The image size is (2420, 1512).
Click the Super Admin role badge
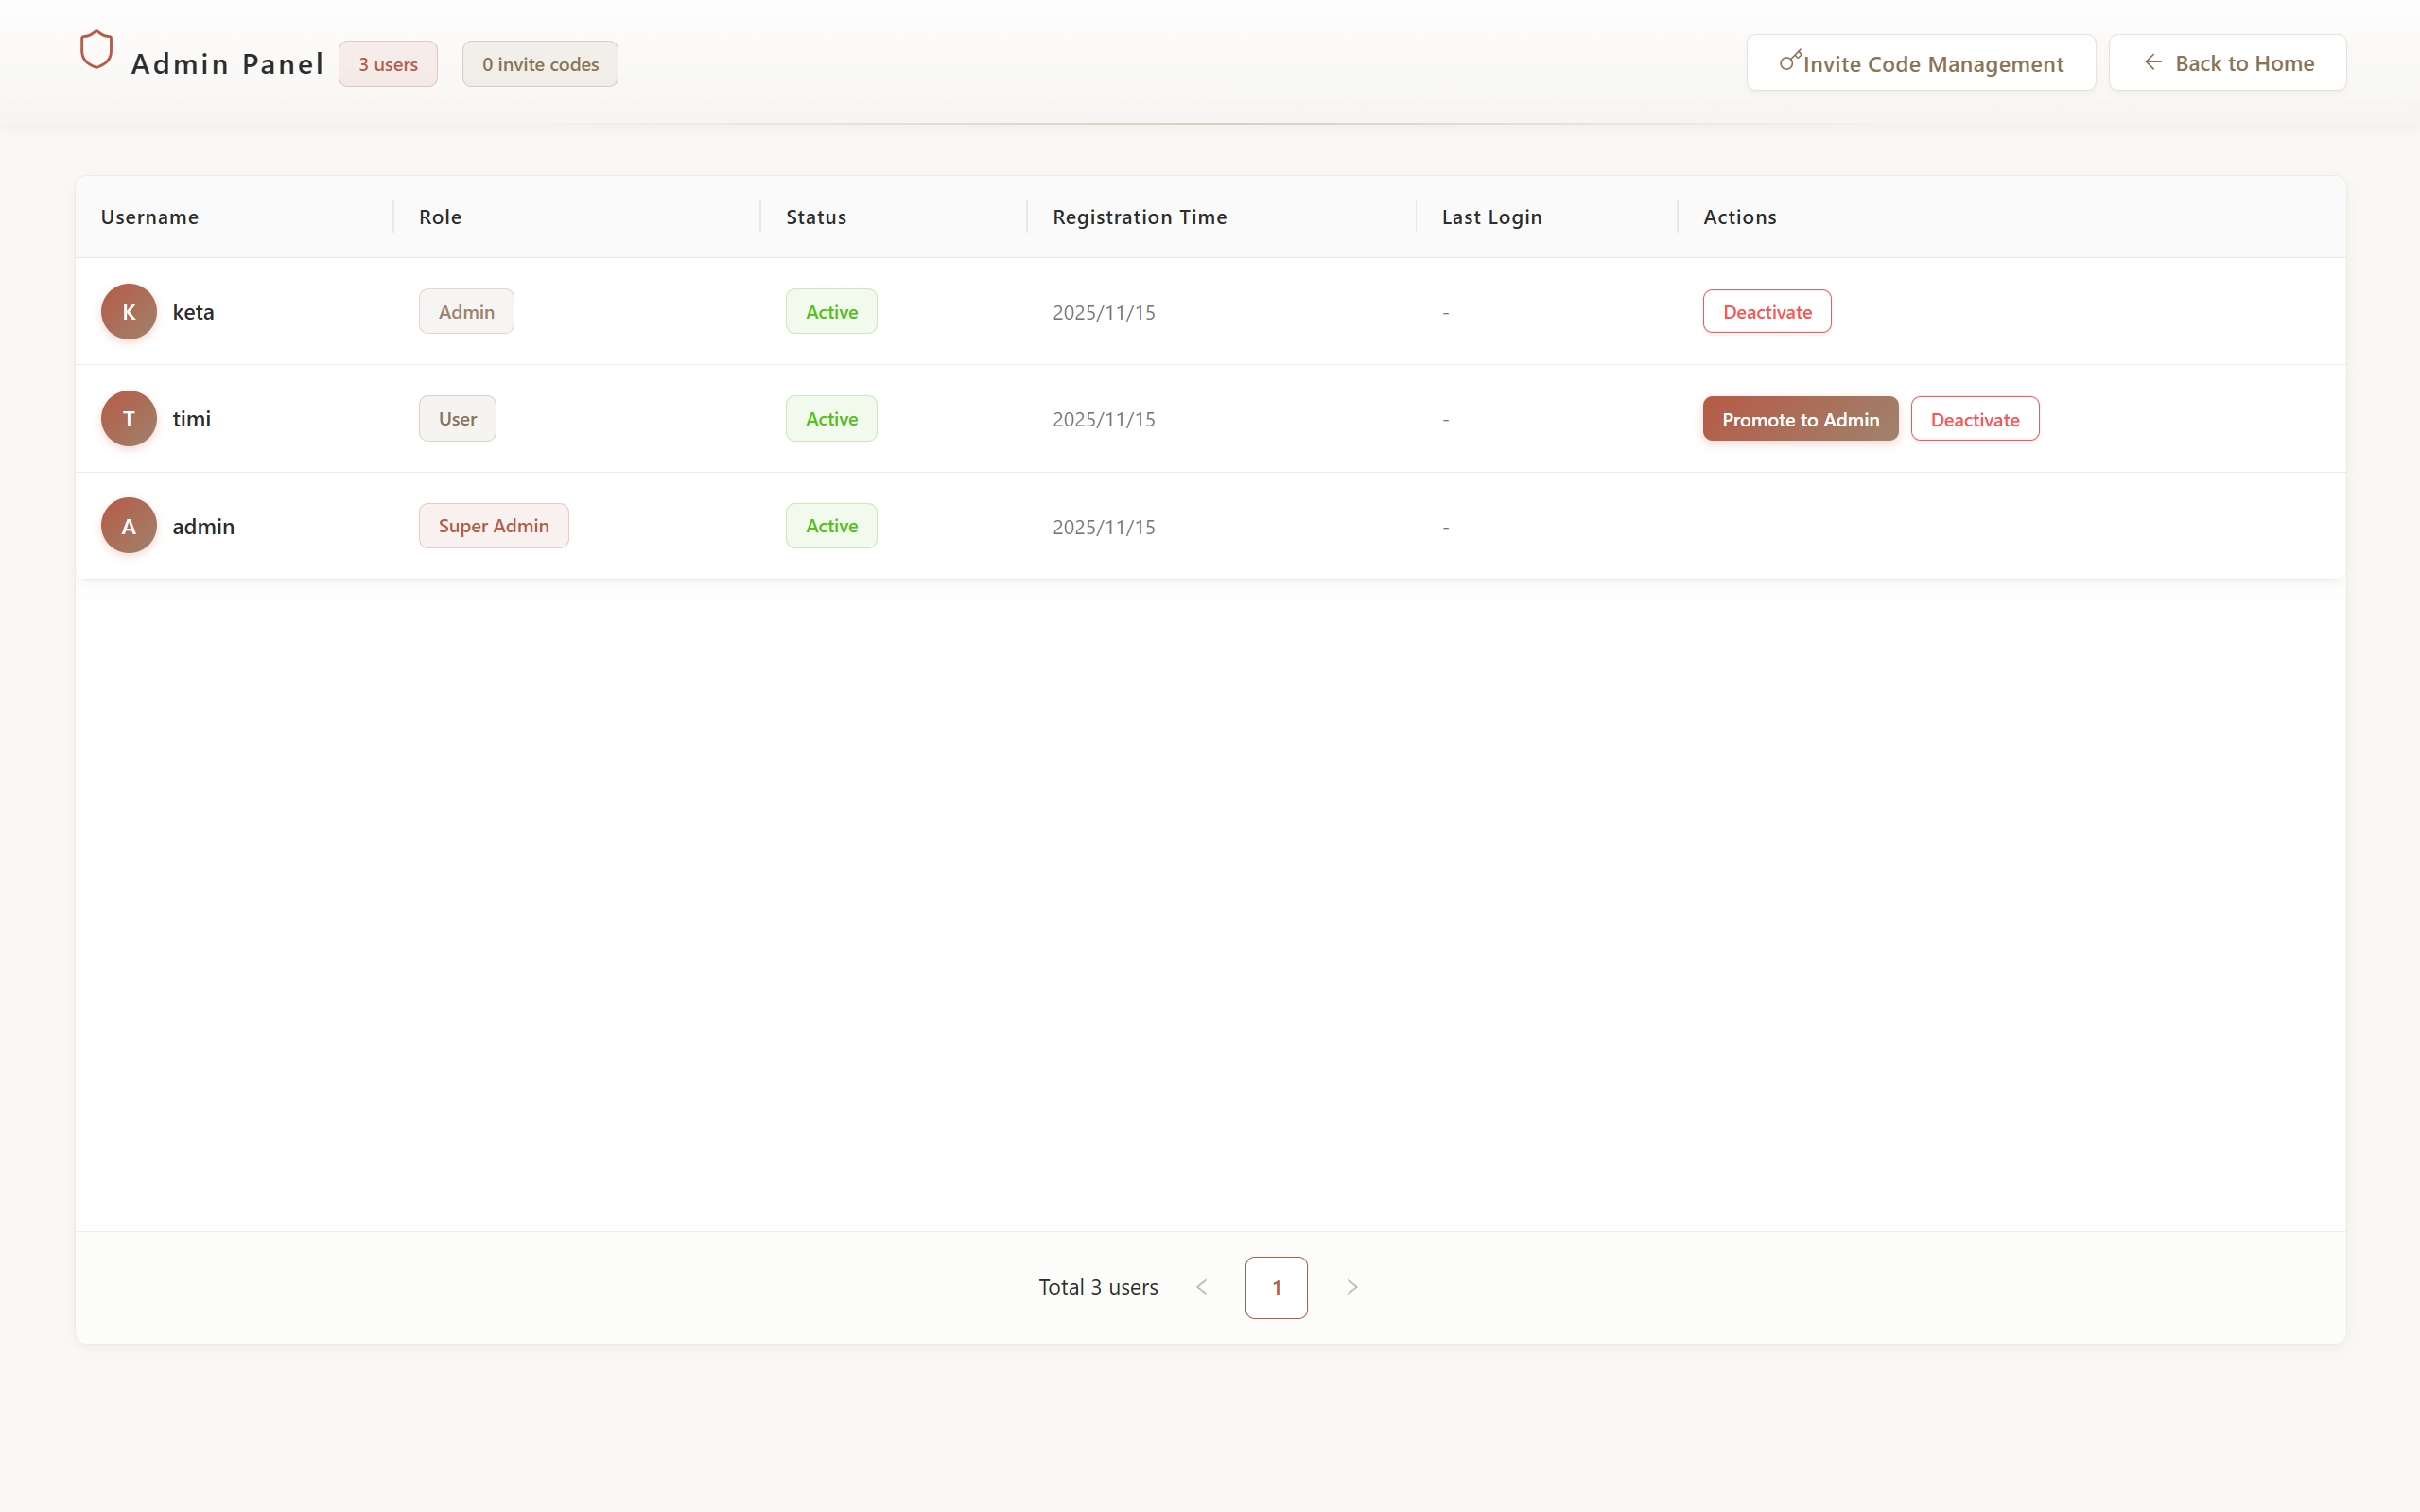coord(493,525)
